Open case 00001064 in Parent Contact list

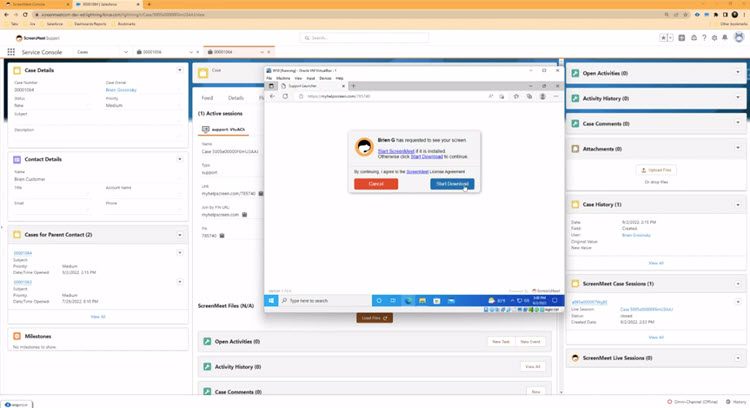point(22,253)
